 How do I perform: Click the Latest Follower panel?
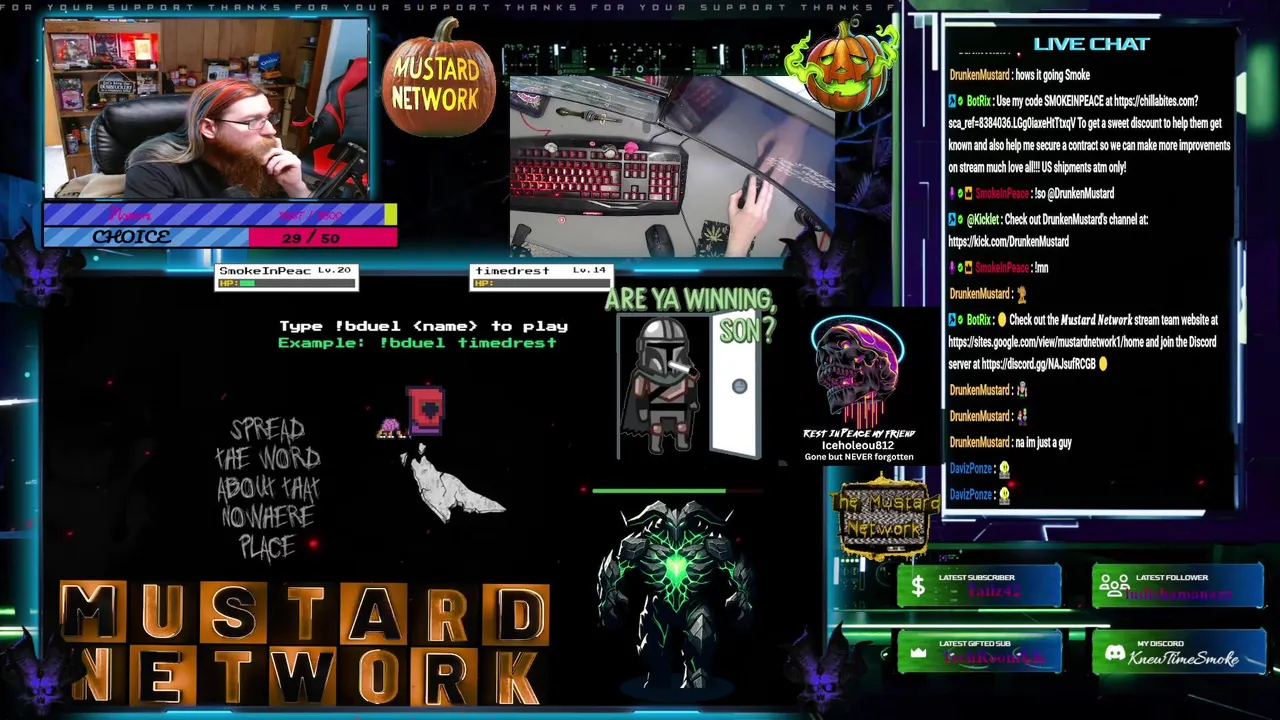coord(1177,586)
